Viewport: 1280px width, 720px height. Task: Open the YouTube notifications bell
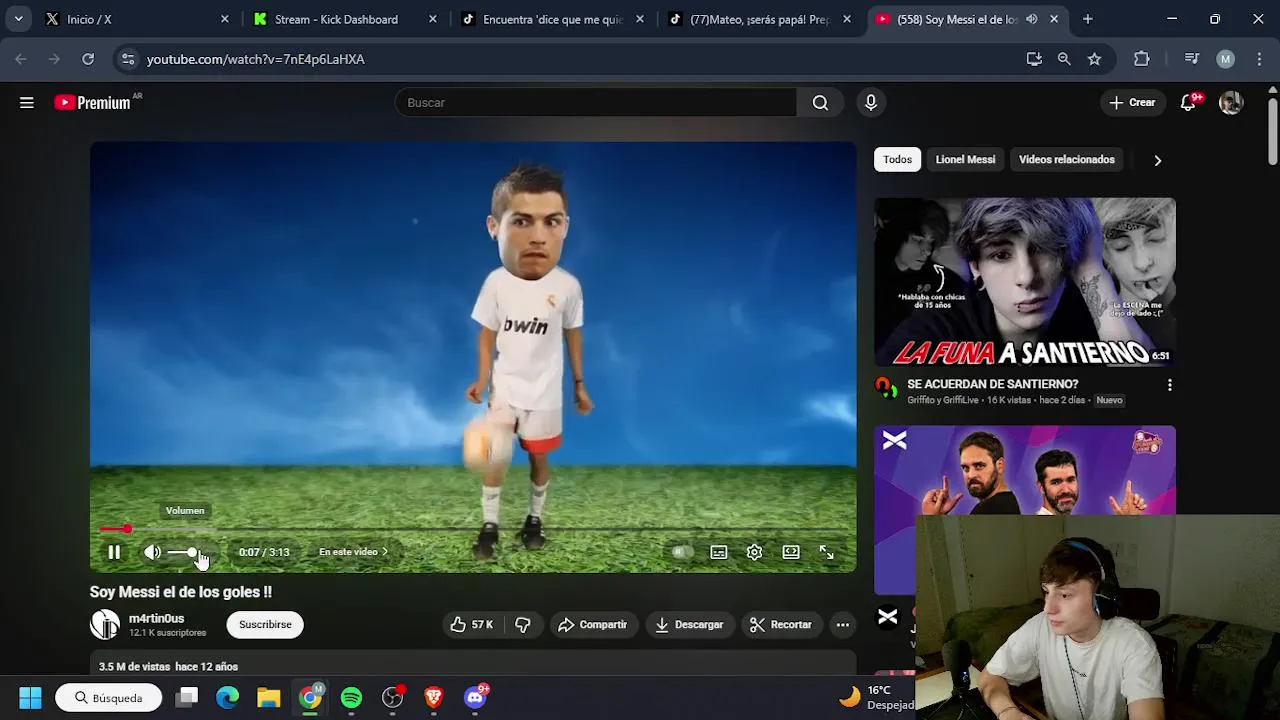[1188, 102]
